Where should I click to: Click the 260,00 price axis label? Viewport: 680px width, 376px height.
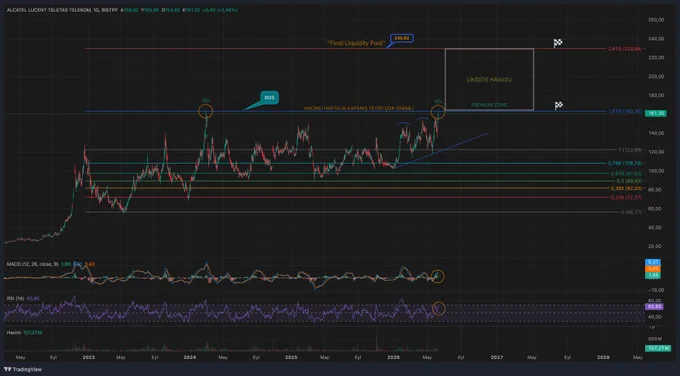pos(656,20)
